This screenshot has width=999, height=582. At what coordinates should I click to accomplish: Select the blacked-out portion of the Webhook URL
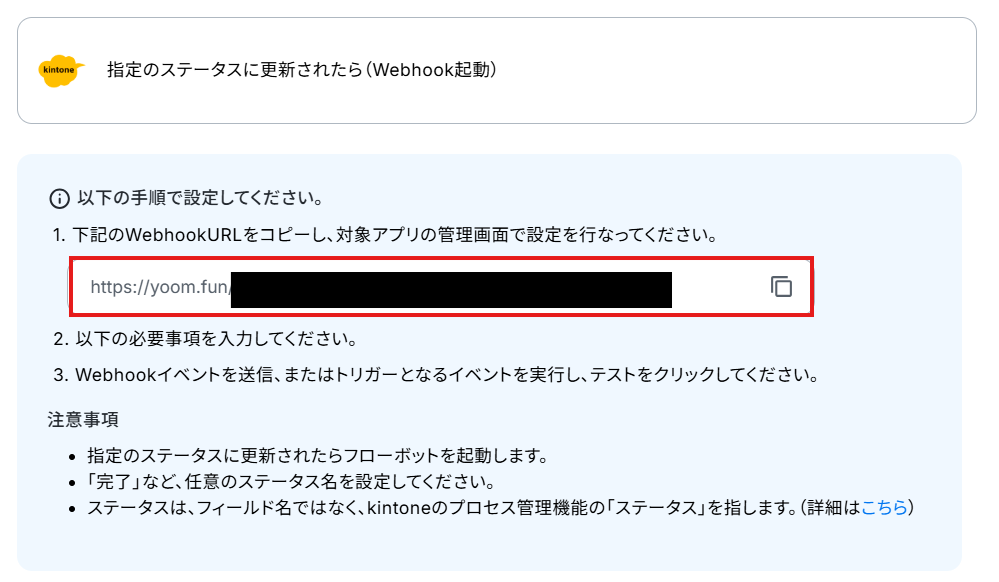point(451,289)
